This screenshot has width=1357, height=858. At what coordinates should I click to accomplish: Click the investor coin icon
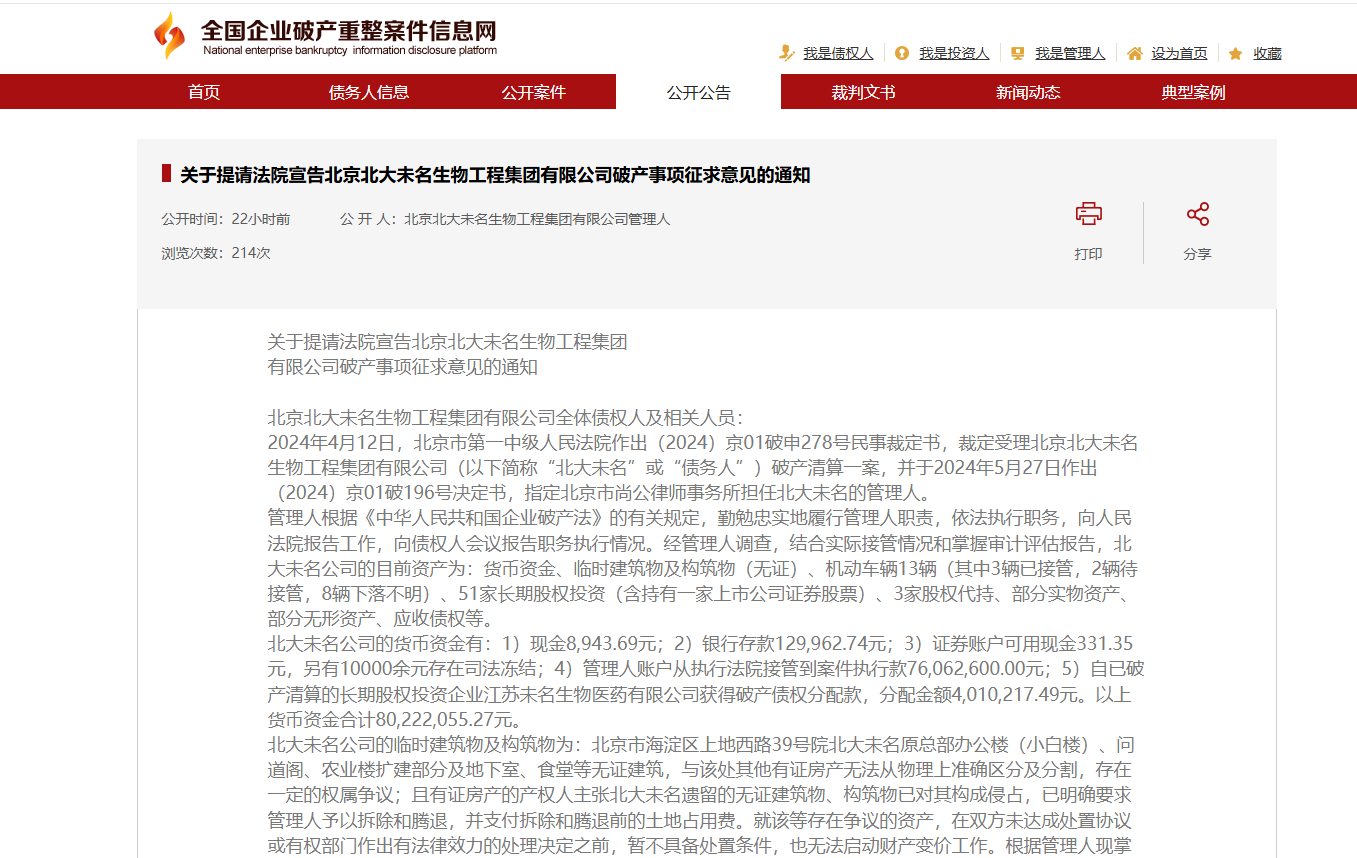[902, 53]
